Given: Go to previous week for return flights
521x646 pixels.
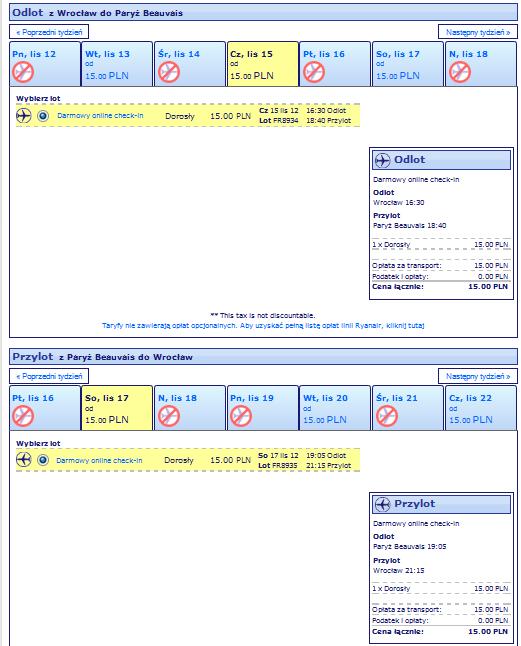Looking at the screenshot, I should point(49,376).
